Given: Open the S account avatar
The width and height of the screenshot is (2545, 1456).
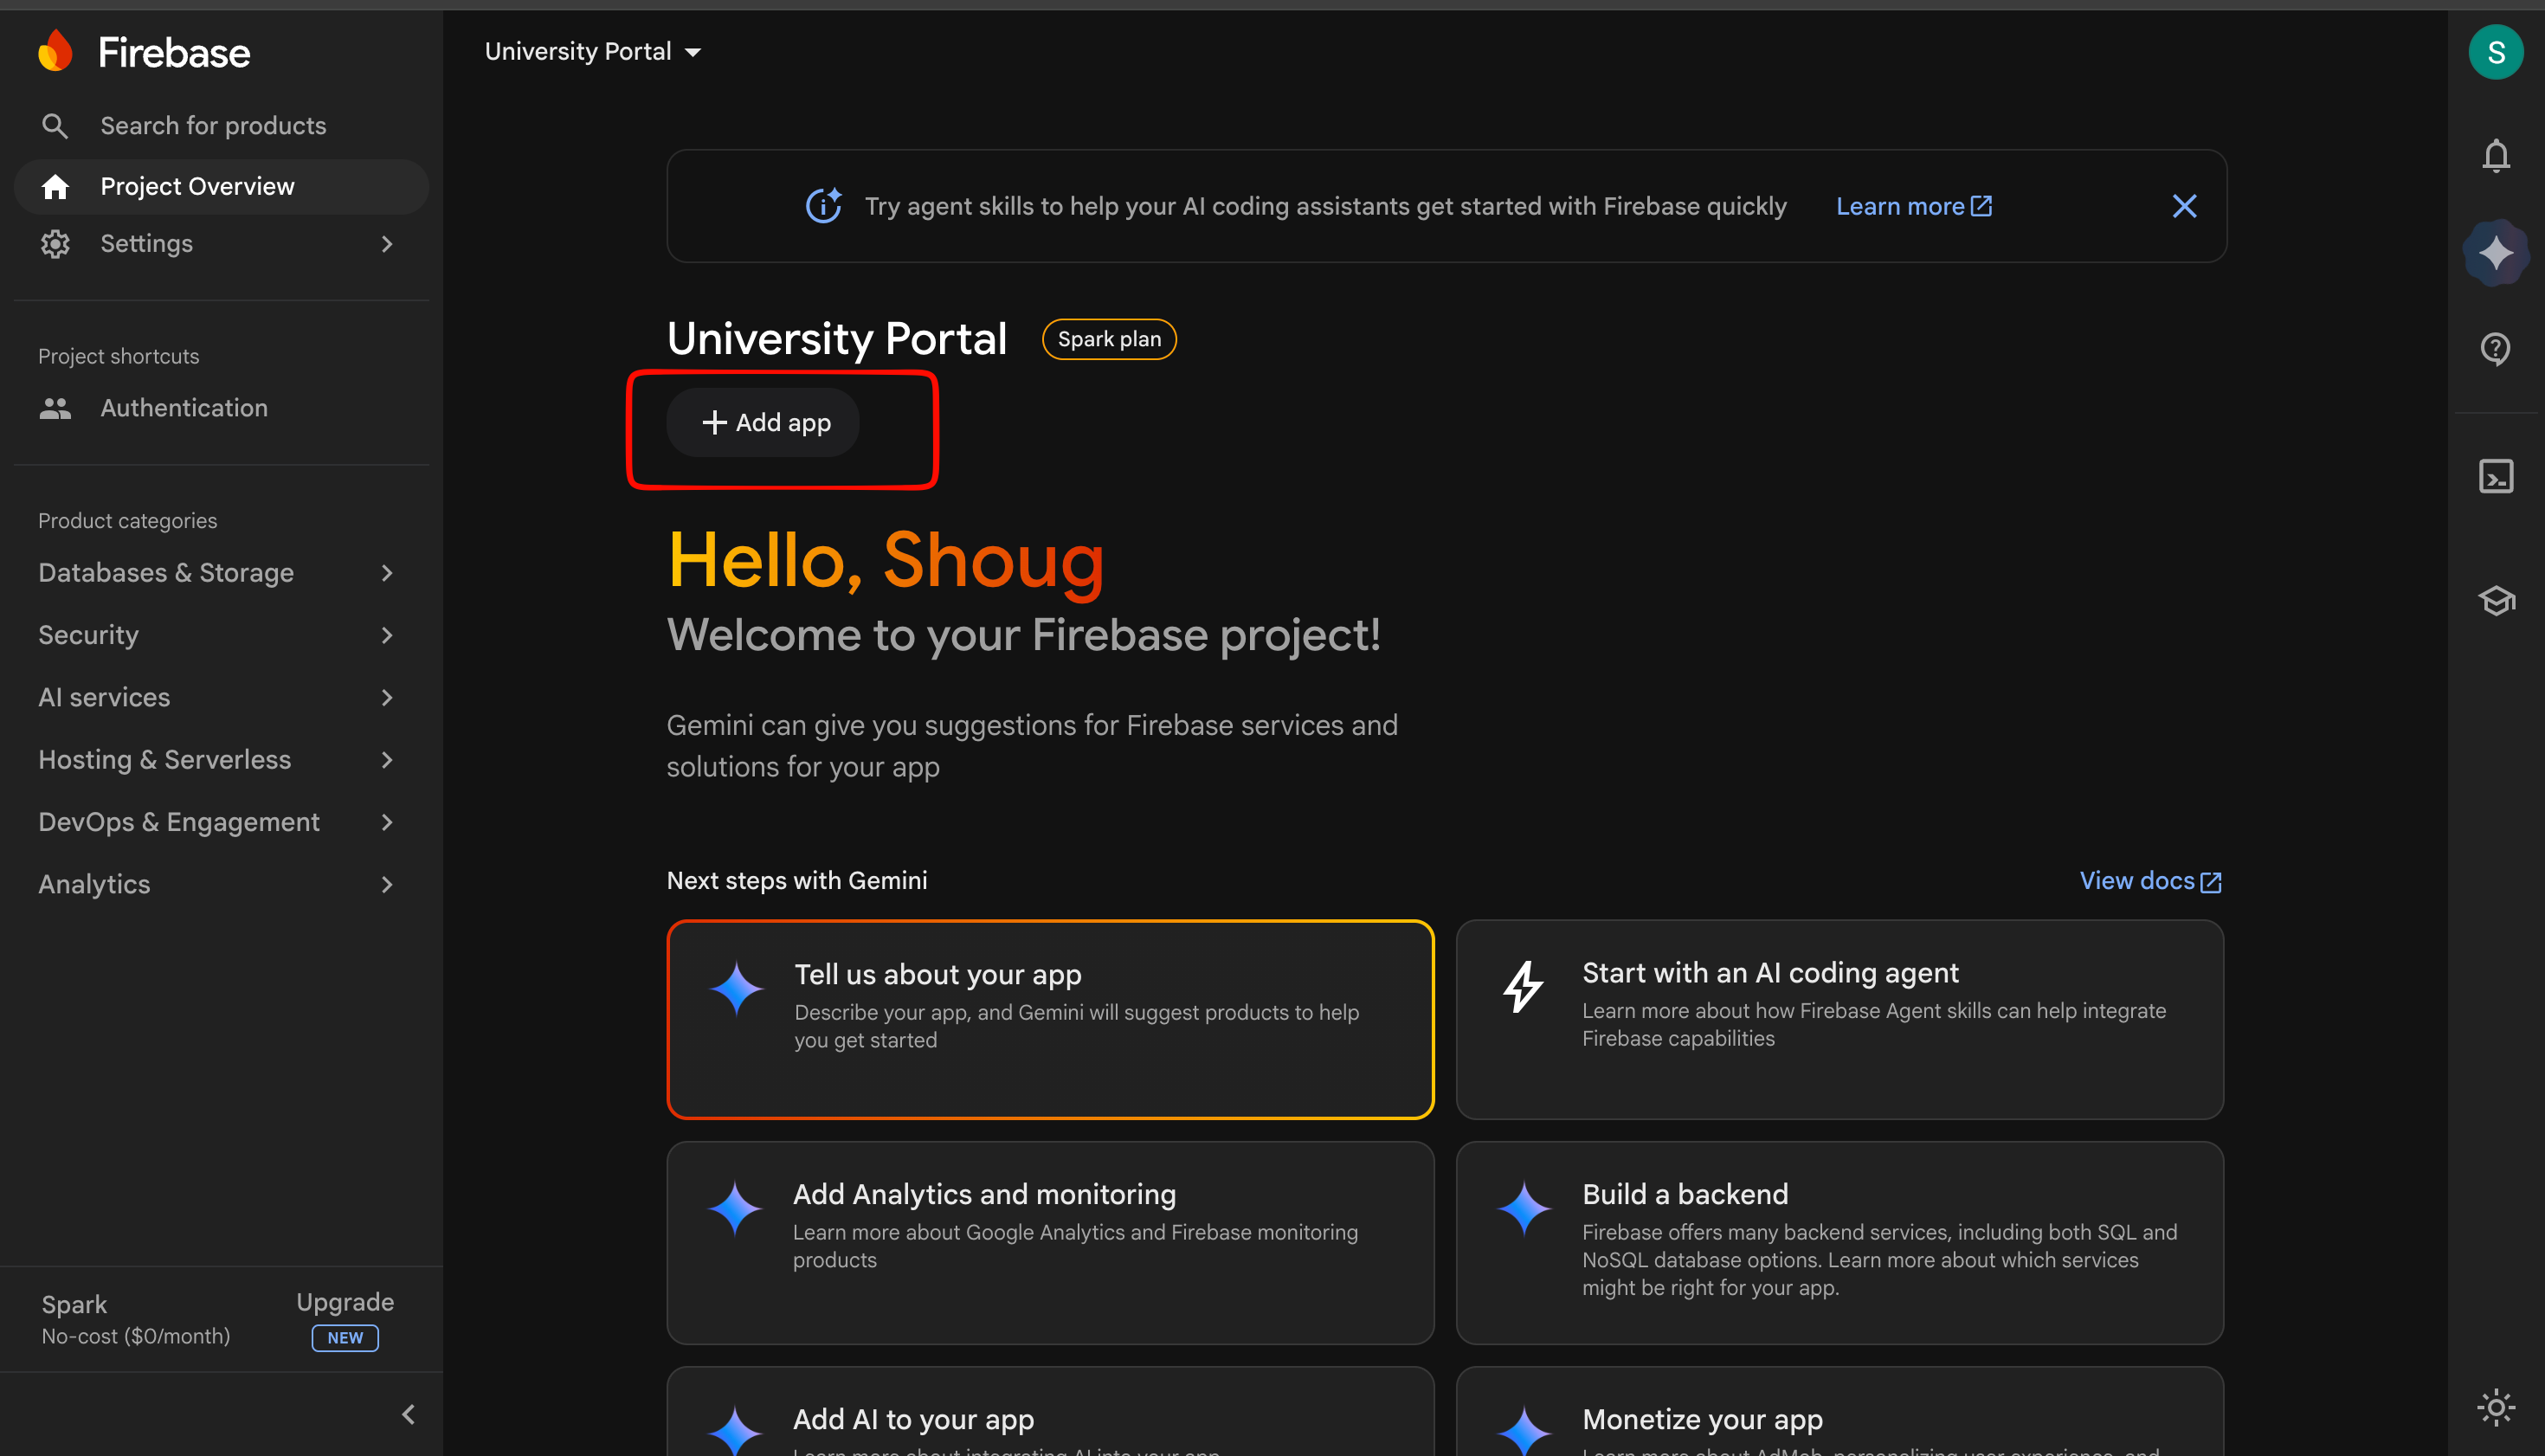Looking at the screenshot, I should click(x=2495, y=52).
